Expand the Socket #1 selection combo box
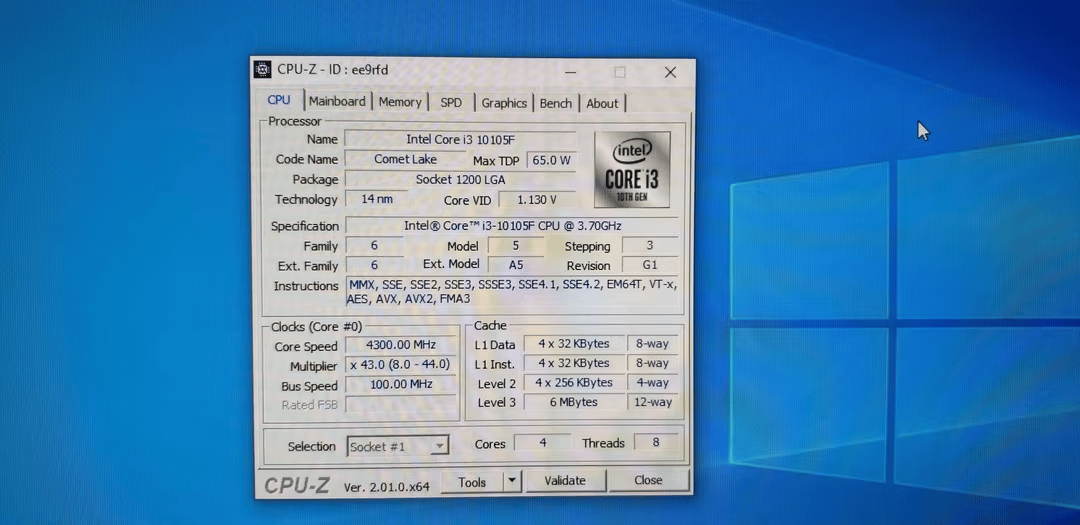Viewport: 1080px width, 525px height. click(x=398, y=446)
